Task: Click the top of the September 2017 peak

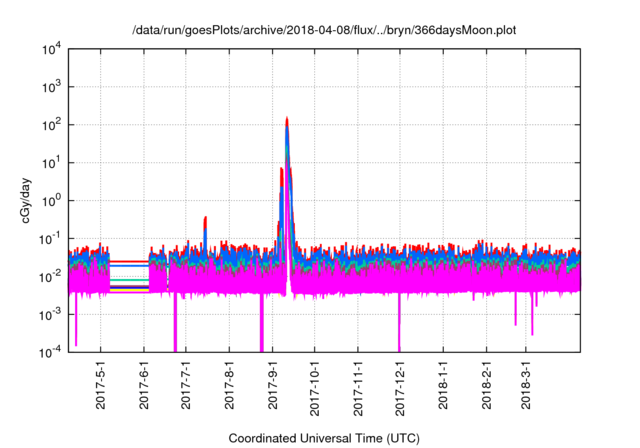Action: click(287, 119)
